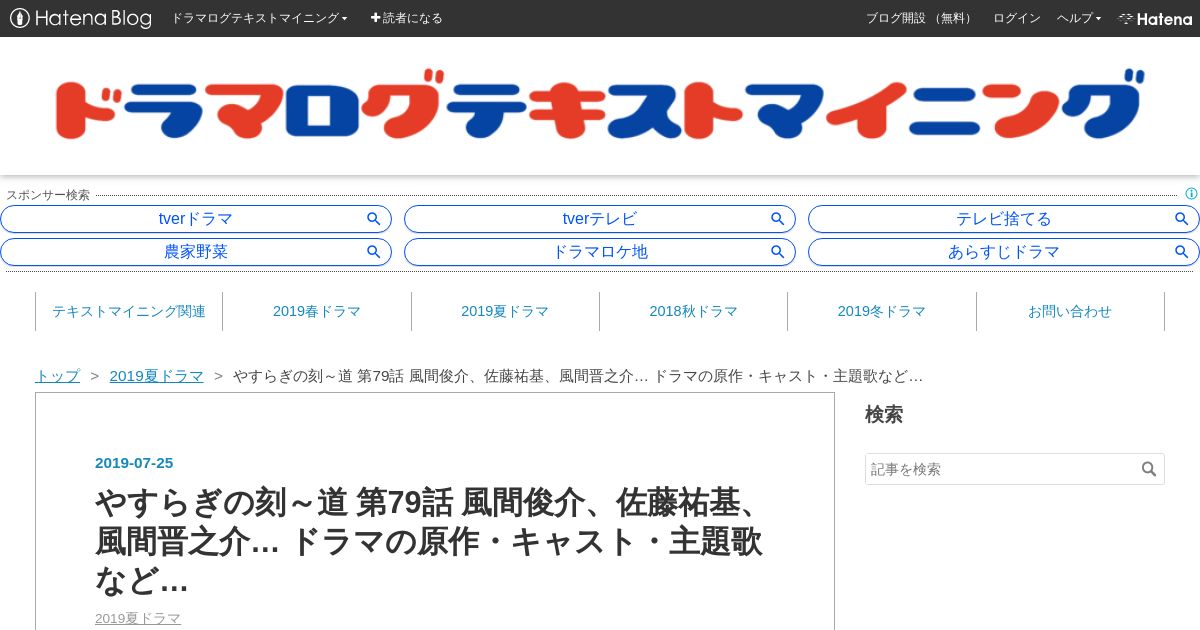Screen dimensions: 1200x630
Task: Open 2019夏ドラマ nav tab
Action: 505,311
